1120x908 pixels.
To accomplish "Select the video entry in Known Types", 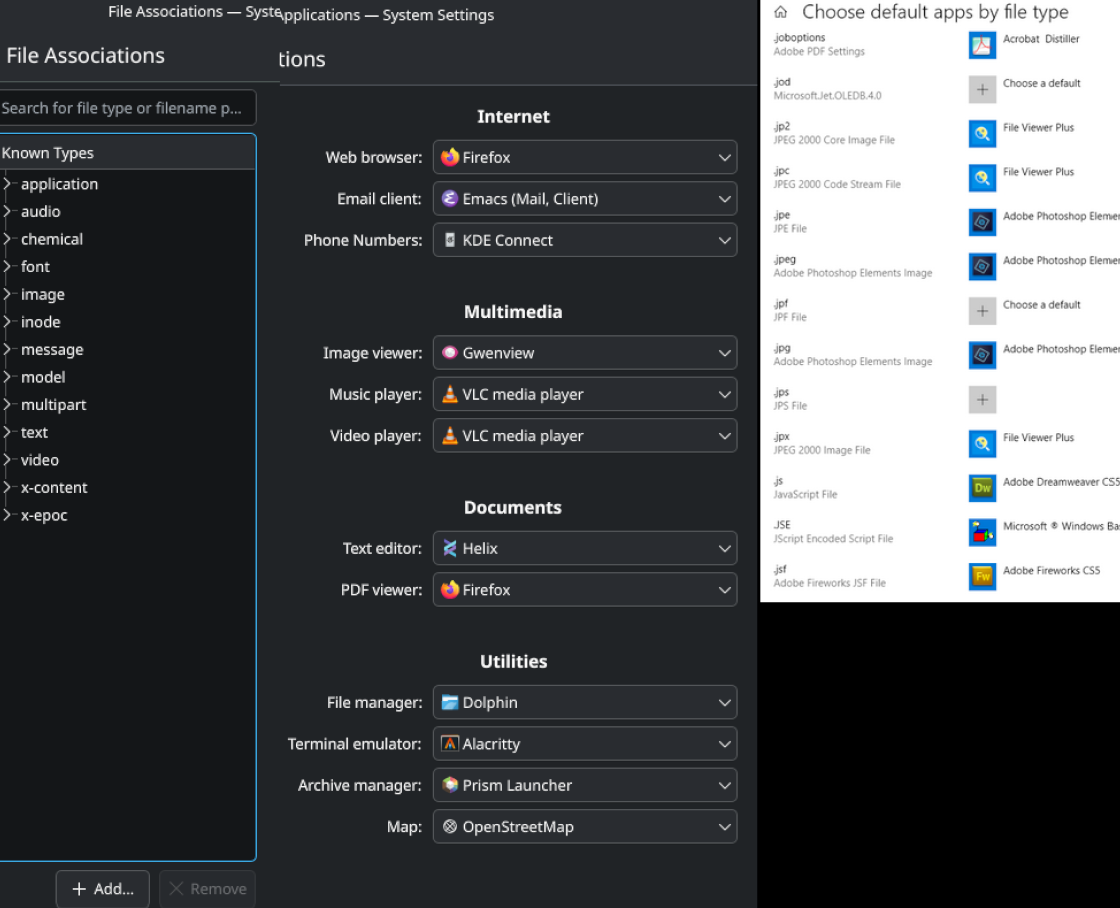I will [40, 460].
